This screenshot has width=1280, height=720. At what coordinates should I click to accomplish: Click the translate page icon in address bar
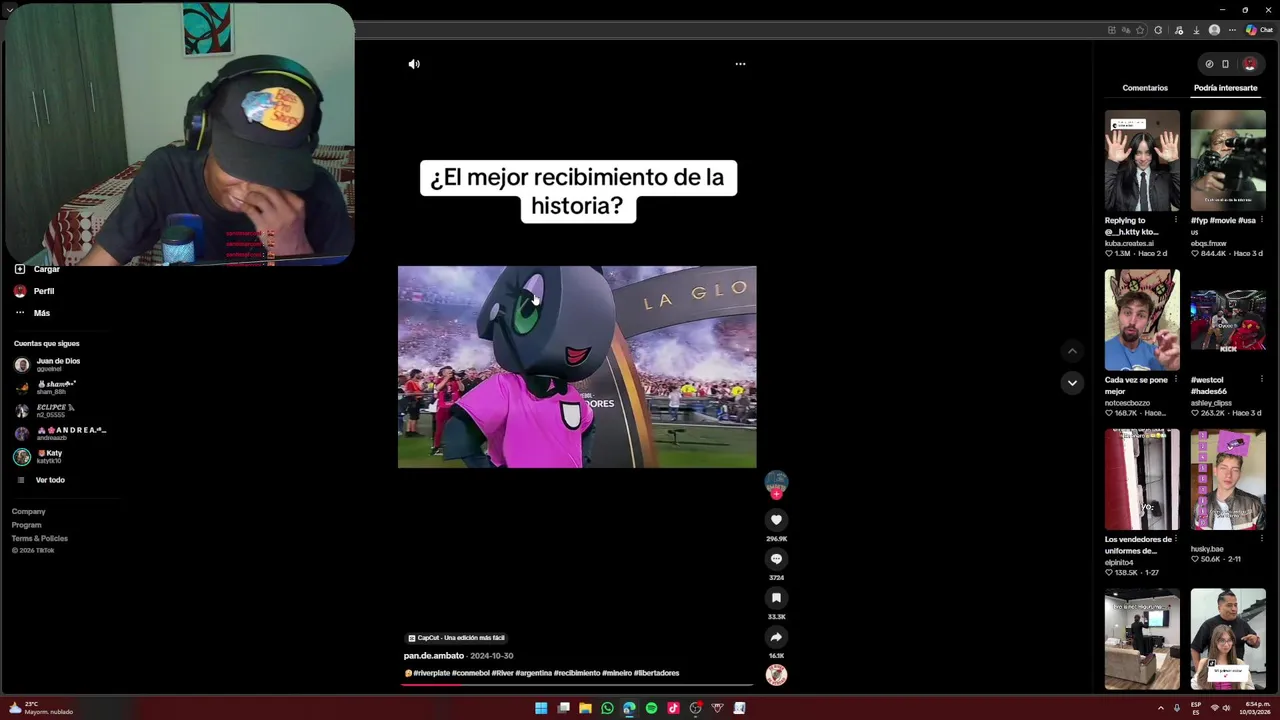1126,30
